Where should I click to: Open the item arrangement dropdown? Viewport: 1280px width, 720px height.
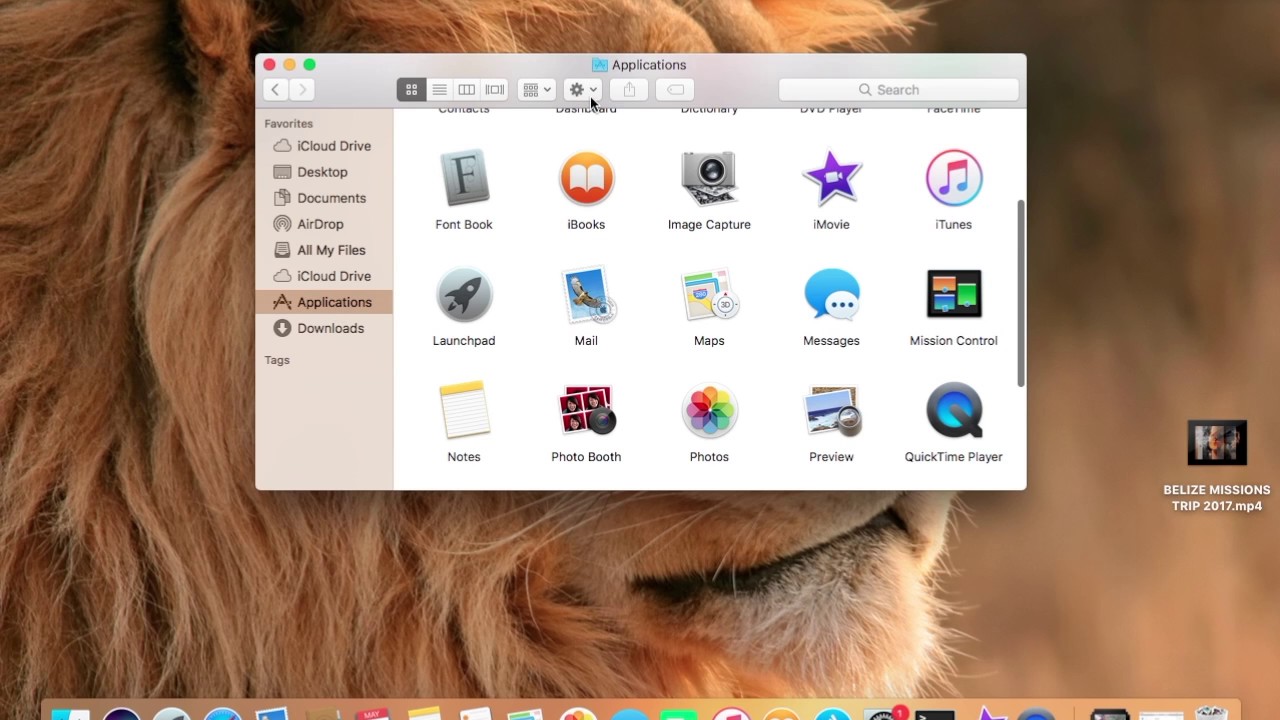click(537, 90)
